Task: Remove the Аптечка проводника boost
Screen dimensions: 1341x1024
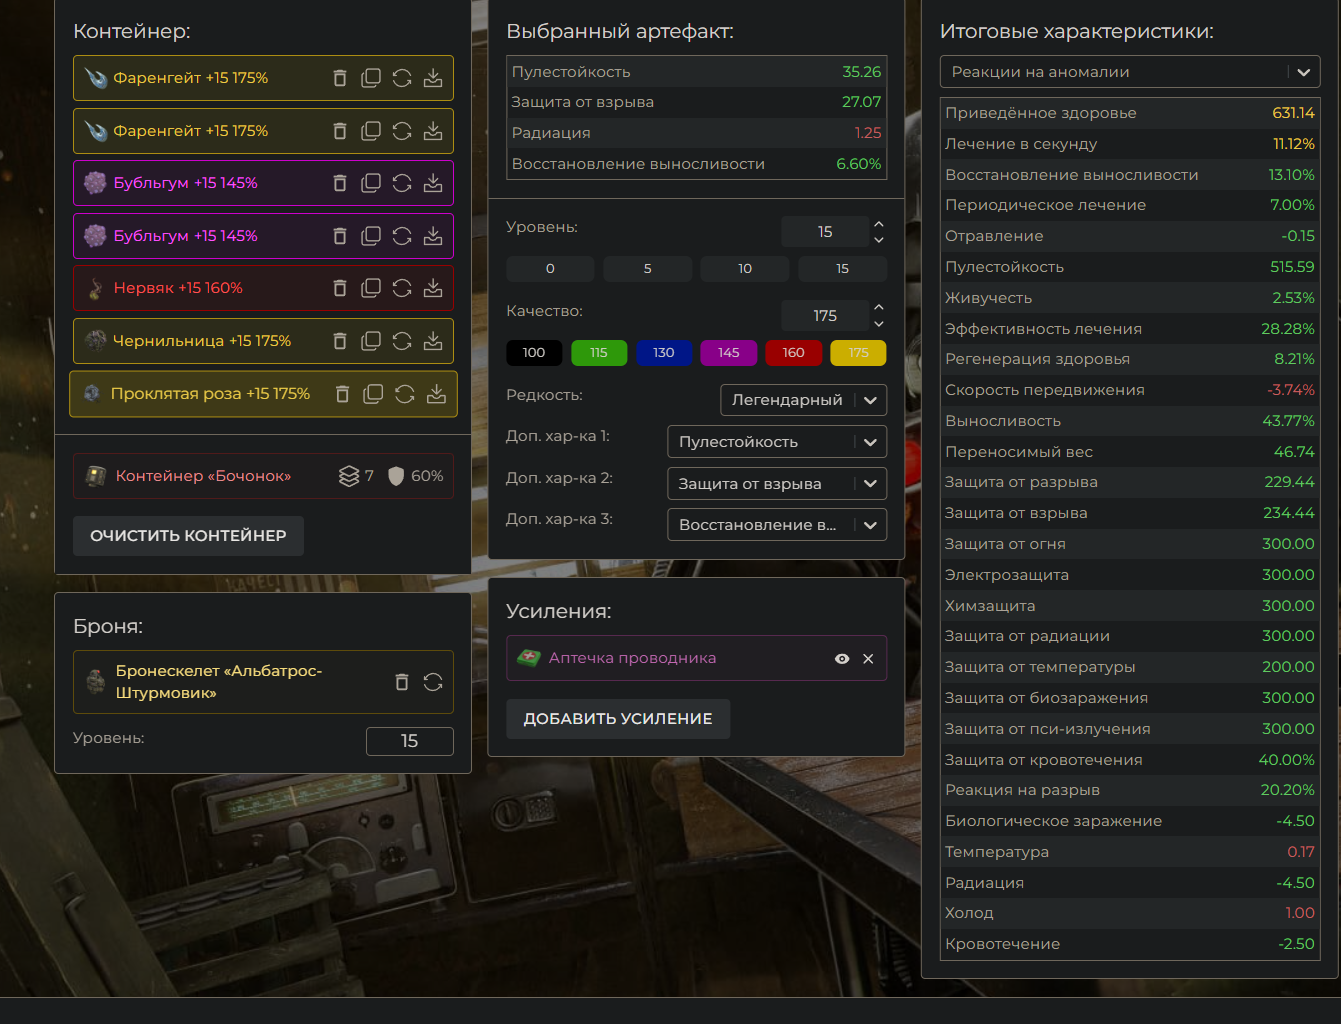Action: click(868, 659)
